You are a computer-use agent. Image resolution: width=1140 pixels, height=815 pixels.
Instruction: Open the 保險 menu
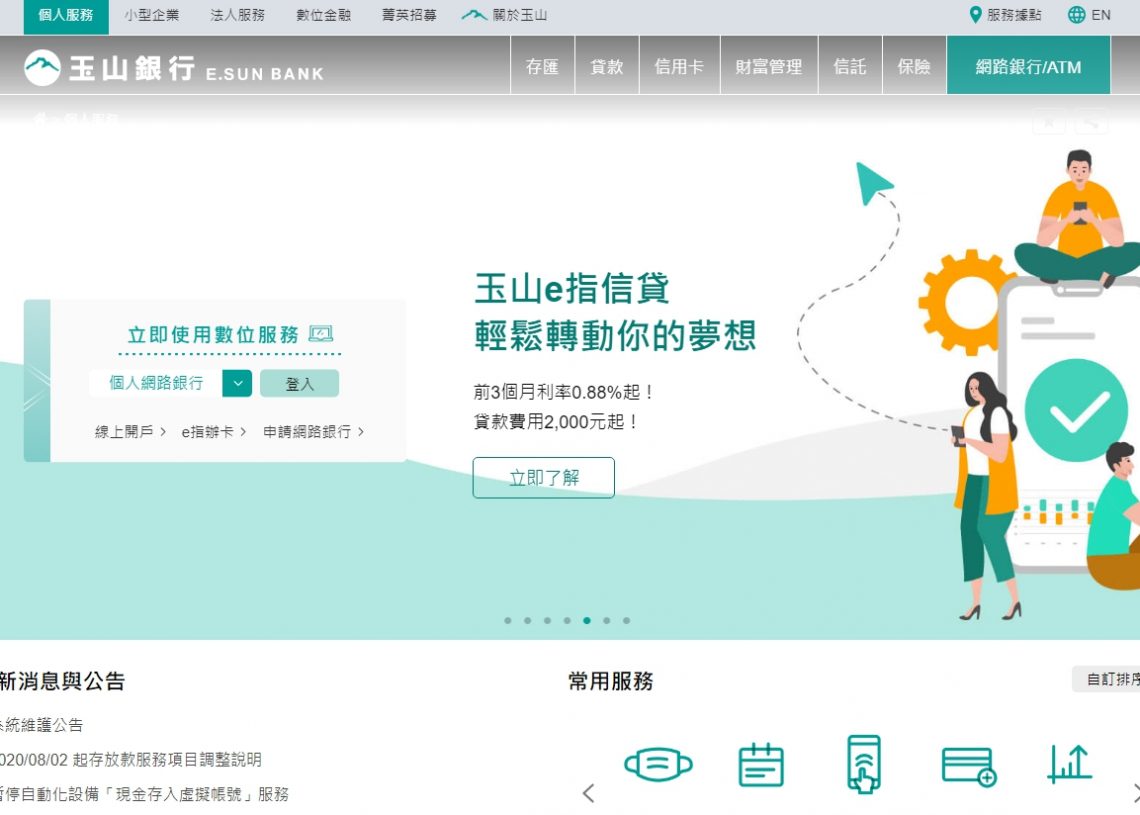pyautogui.click(x=914, y=66)
